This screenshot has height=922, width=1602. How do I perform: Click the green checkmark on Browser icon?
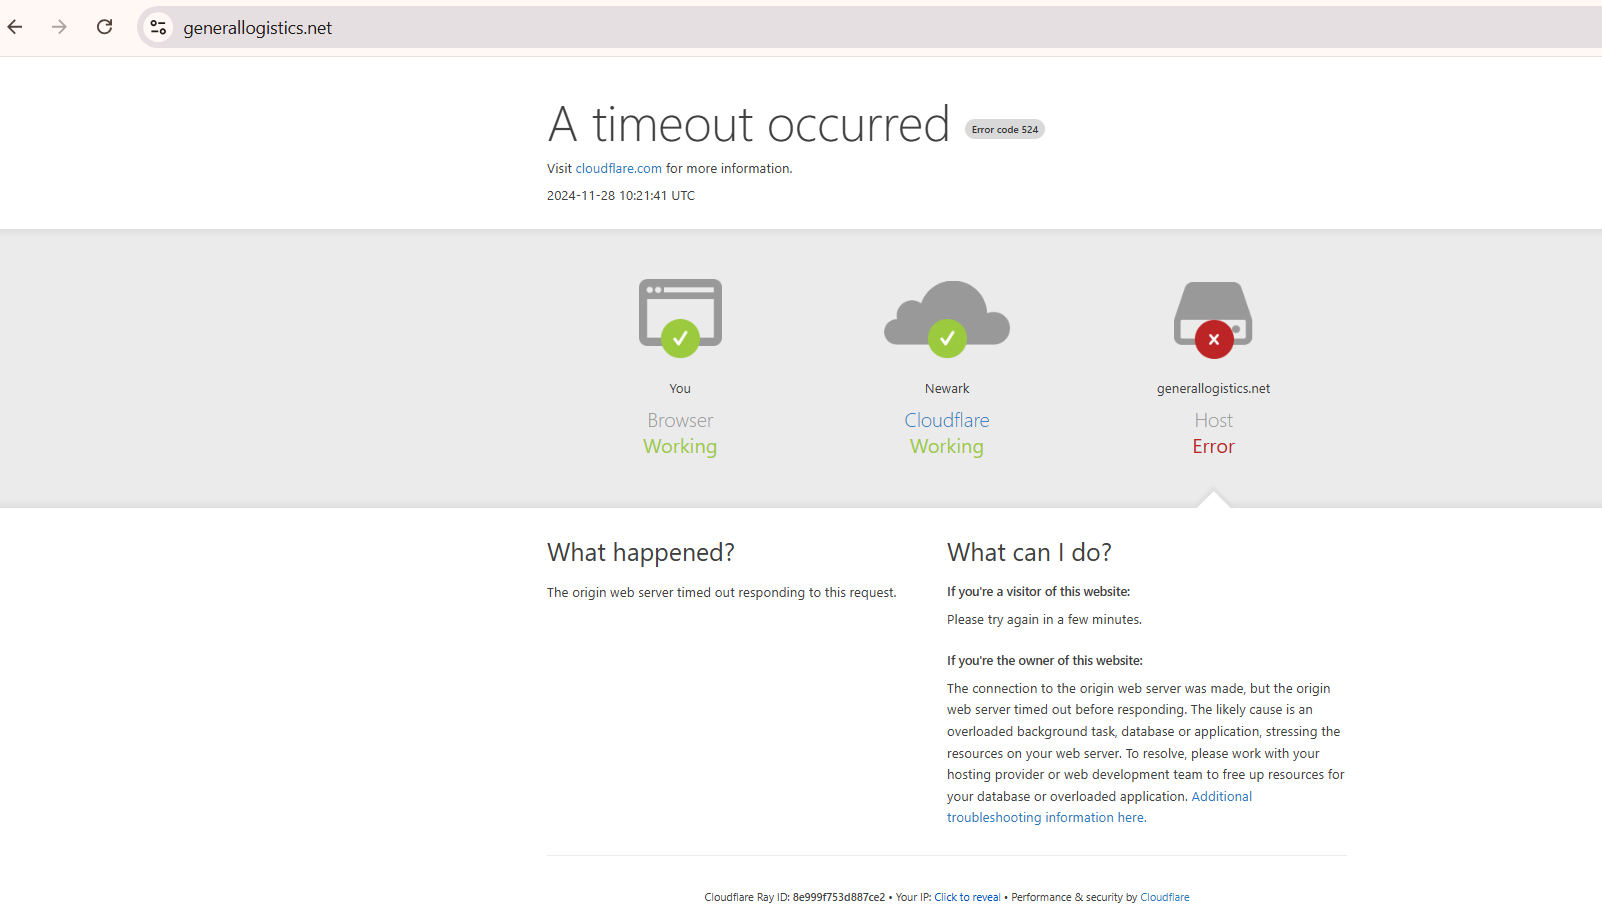coord(680,338)
